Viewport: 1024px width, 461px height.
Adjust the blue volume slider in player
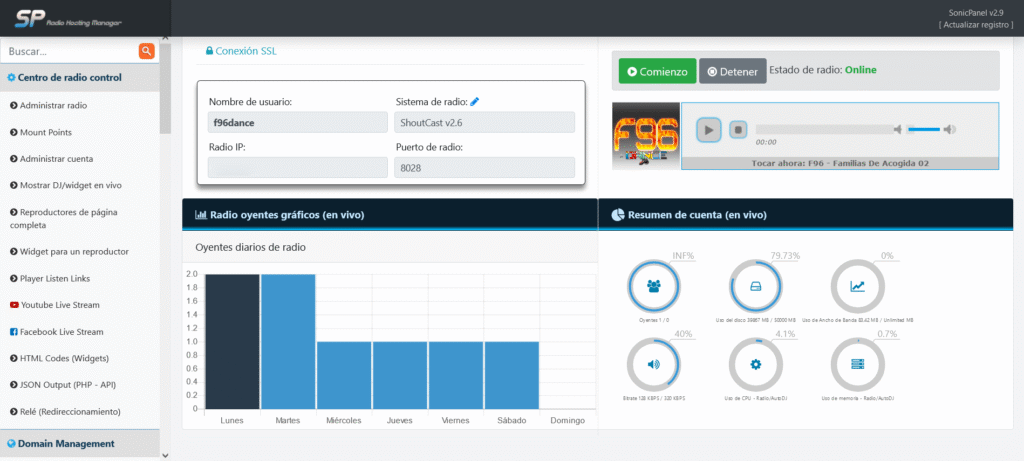pyautogui.click(x=923, y=129)
